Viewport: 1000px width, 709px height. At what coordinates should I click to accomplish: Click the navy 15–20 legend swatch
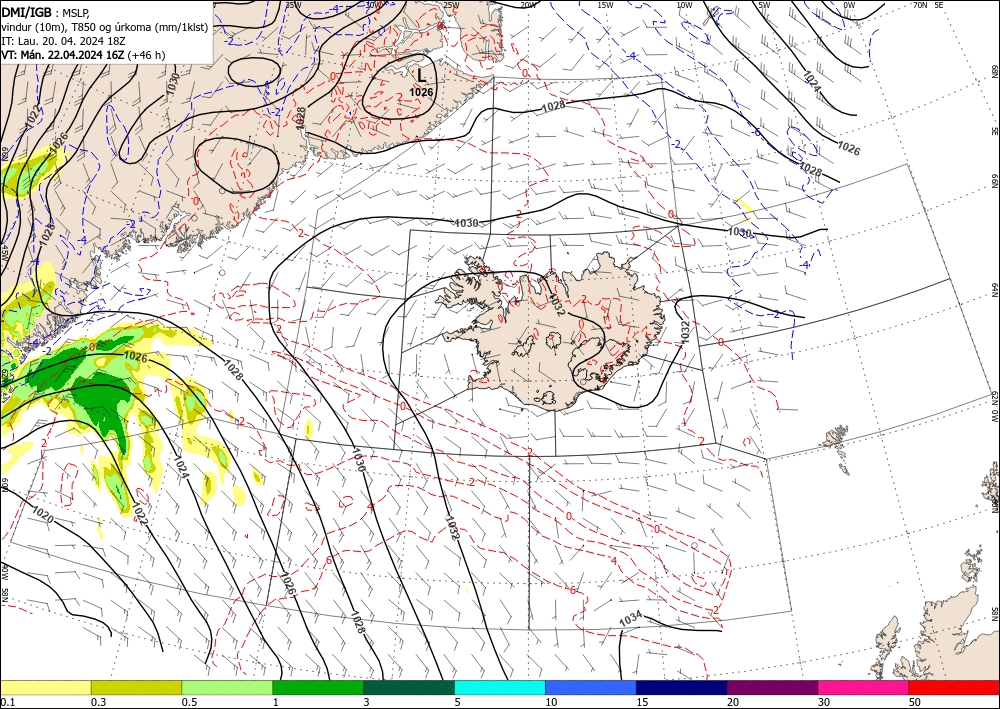pos(682,687)
